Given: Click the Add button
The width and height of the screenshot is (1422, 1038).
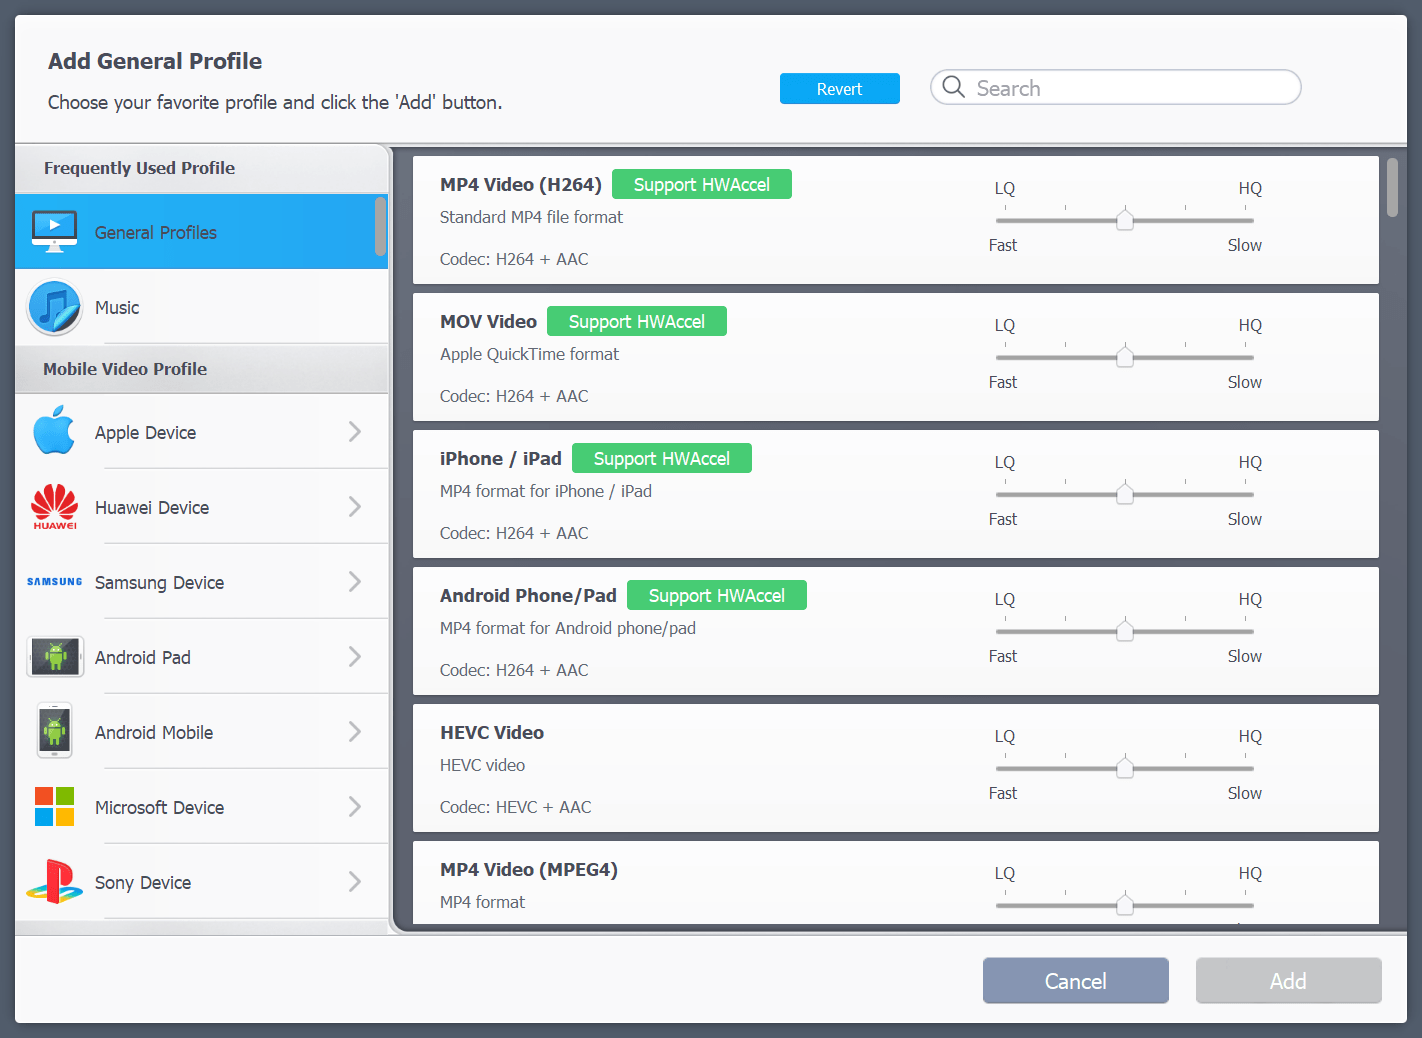Looking at the screenshot, I should (x=1289, y=980).
